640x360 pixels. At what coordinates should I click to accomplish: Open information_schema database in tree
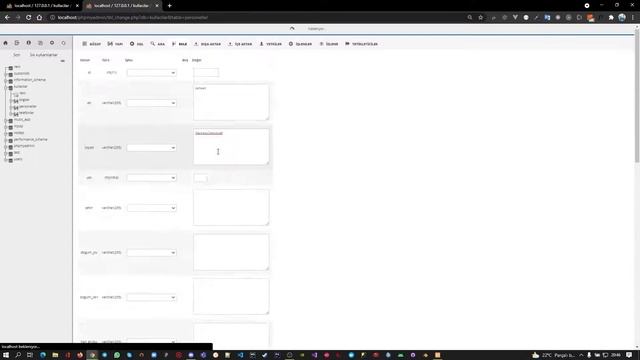(30, 80)
